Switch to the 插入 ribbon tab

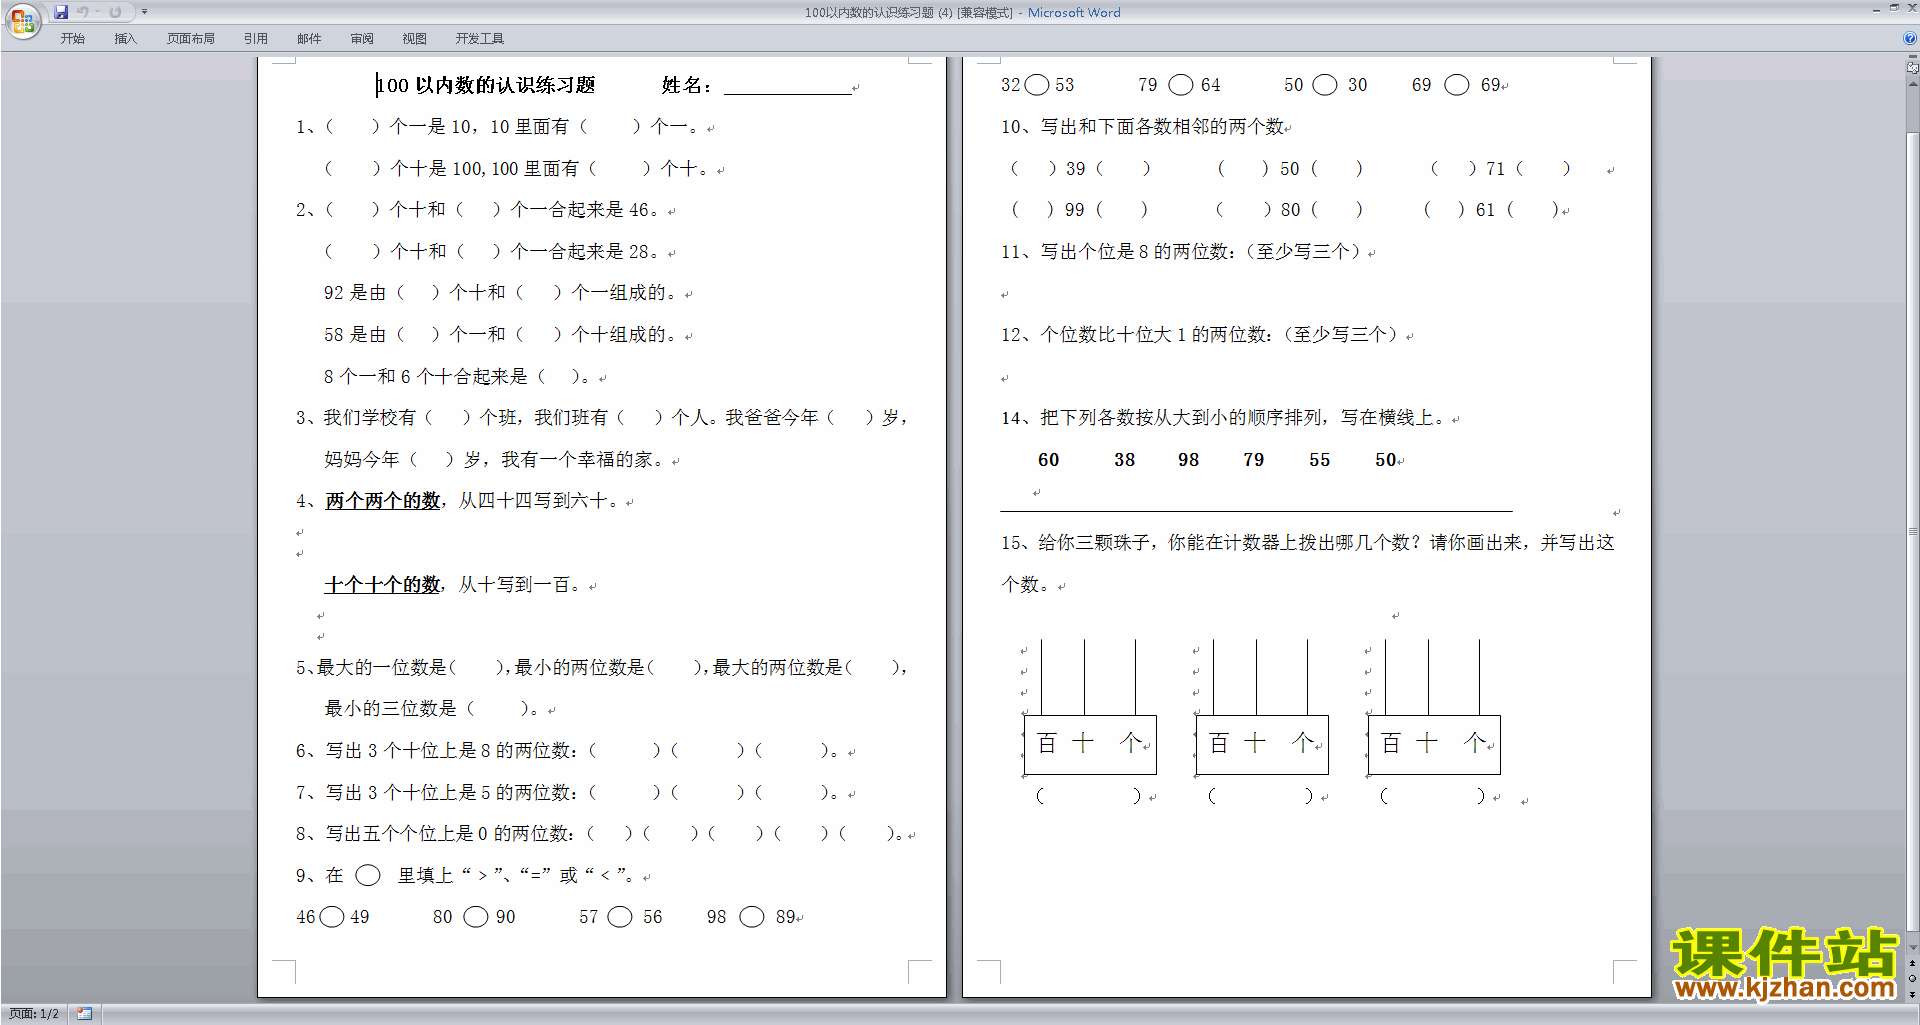click(x=125, y=38)
